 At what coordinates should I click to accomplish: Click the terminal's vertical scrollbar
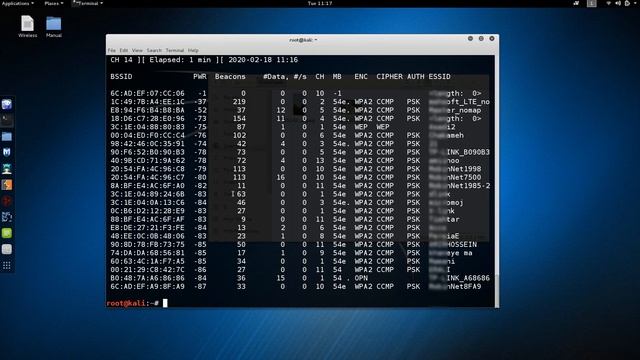click(x=497, y=181)
